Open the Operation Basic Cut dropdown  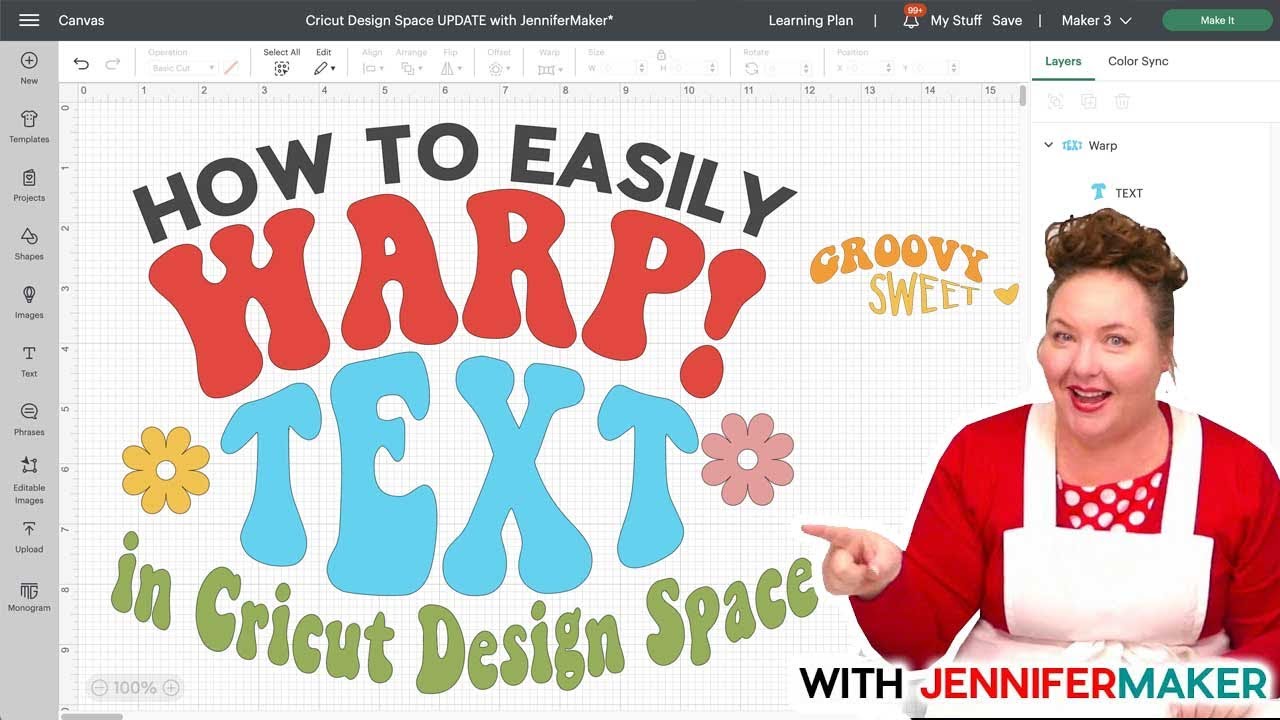(x=183, y=68)
